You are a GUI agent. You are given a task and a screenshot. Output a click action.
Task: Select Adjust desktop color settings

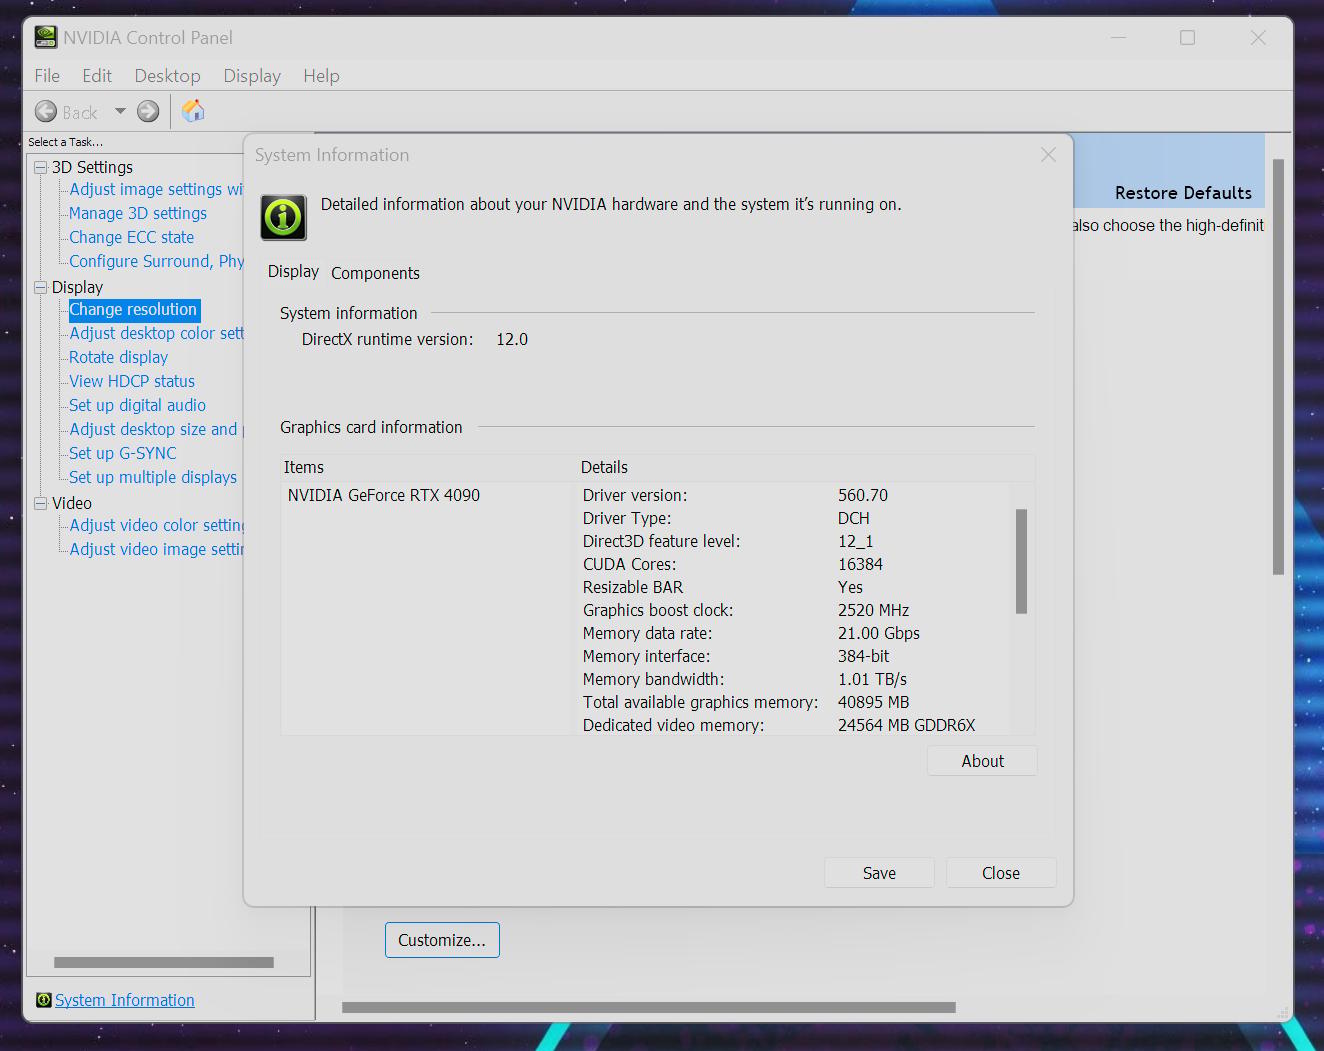[x=156, y=333]
